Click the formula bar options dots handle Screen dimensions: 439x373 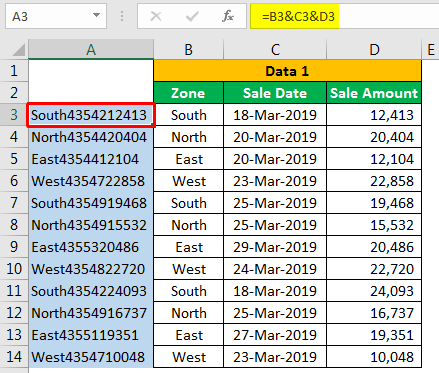[x=122, y=16]
